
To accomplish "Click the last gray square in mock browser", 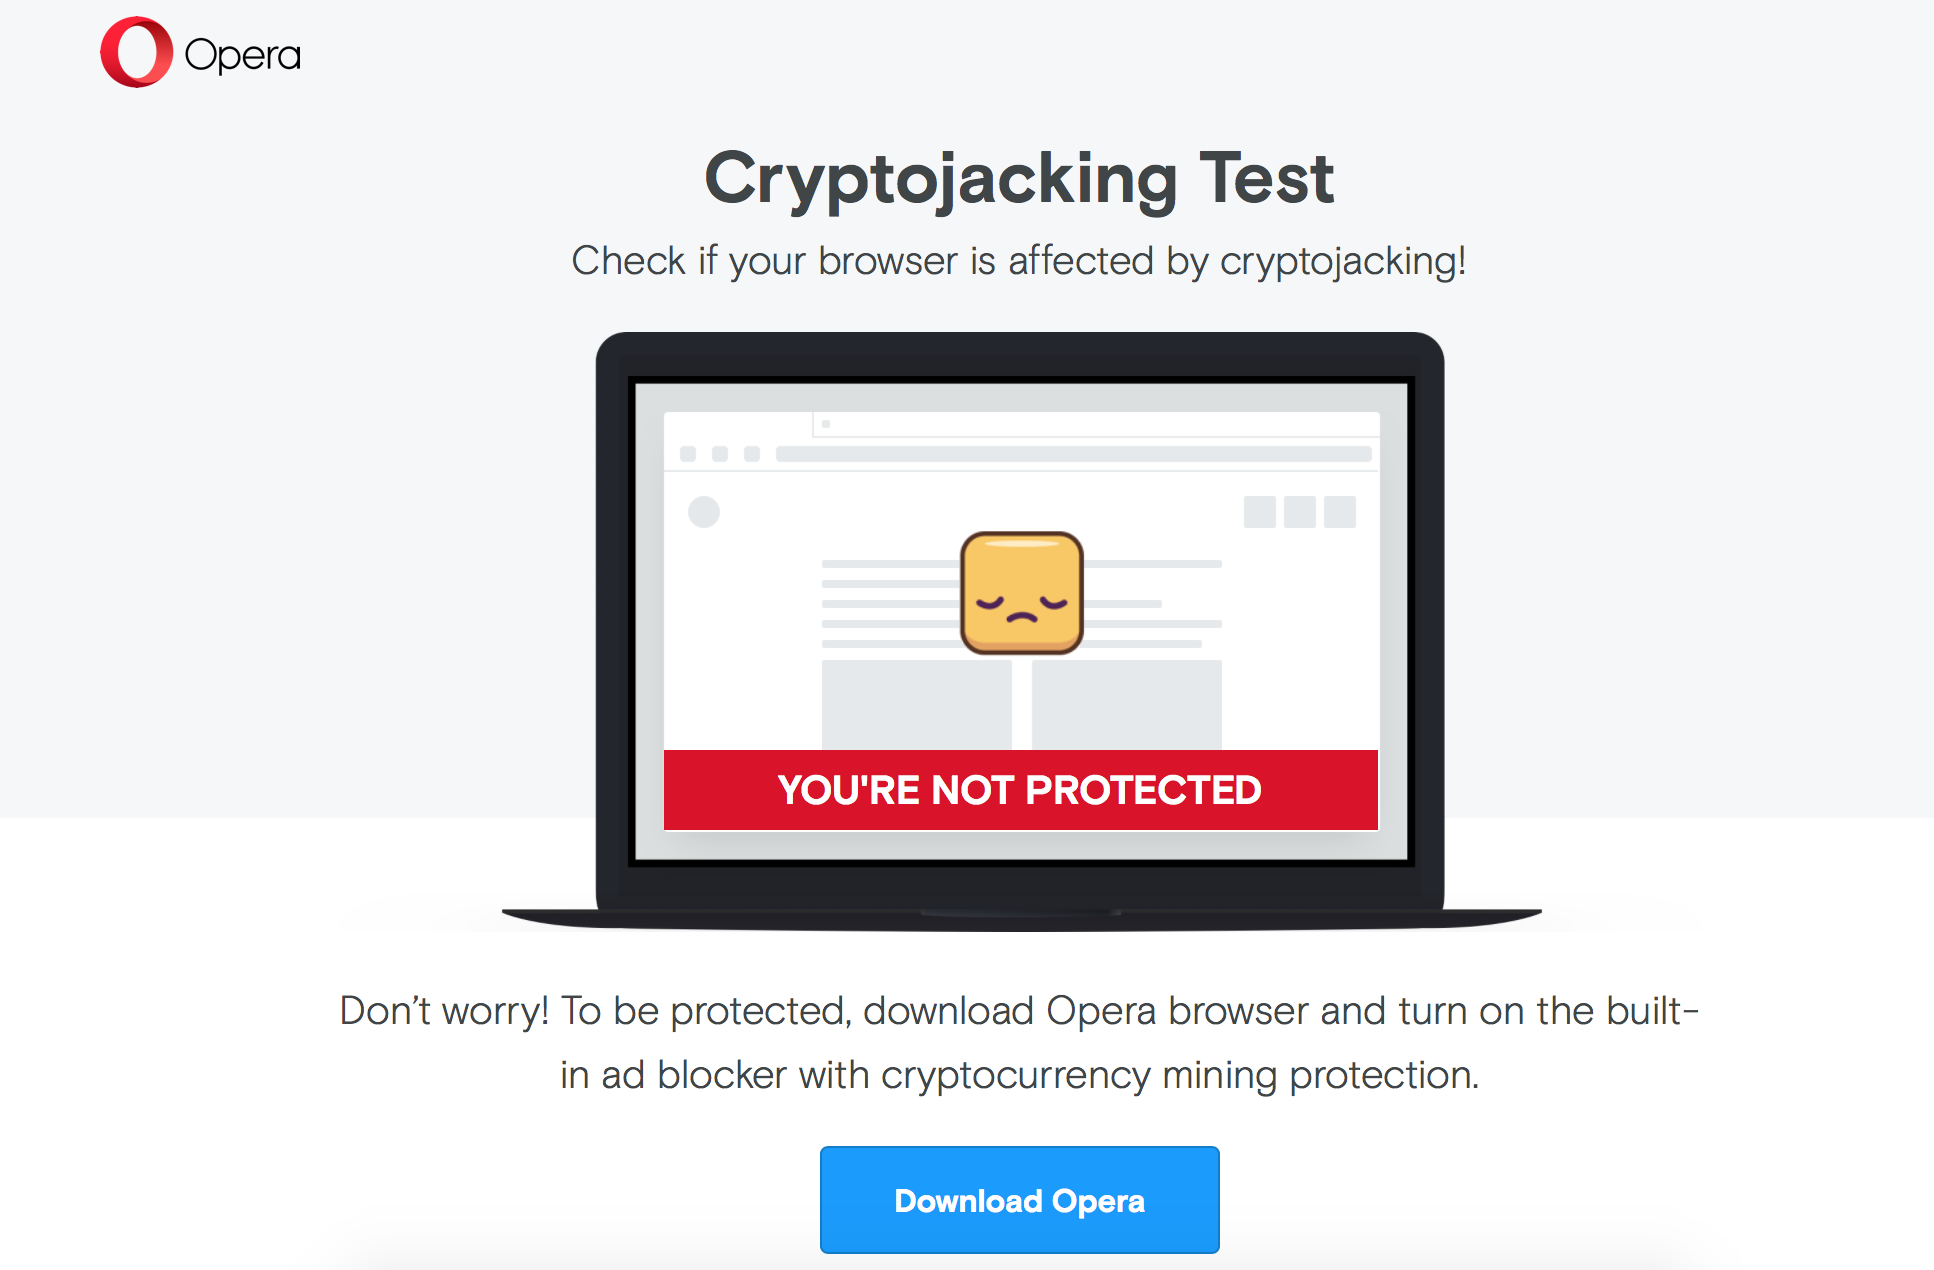I will pyautogui.click(x=1339, y=512).
